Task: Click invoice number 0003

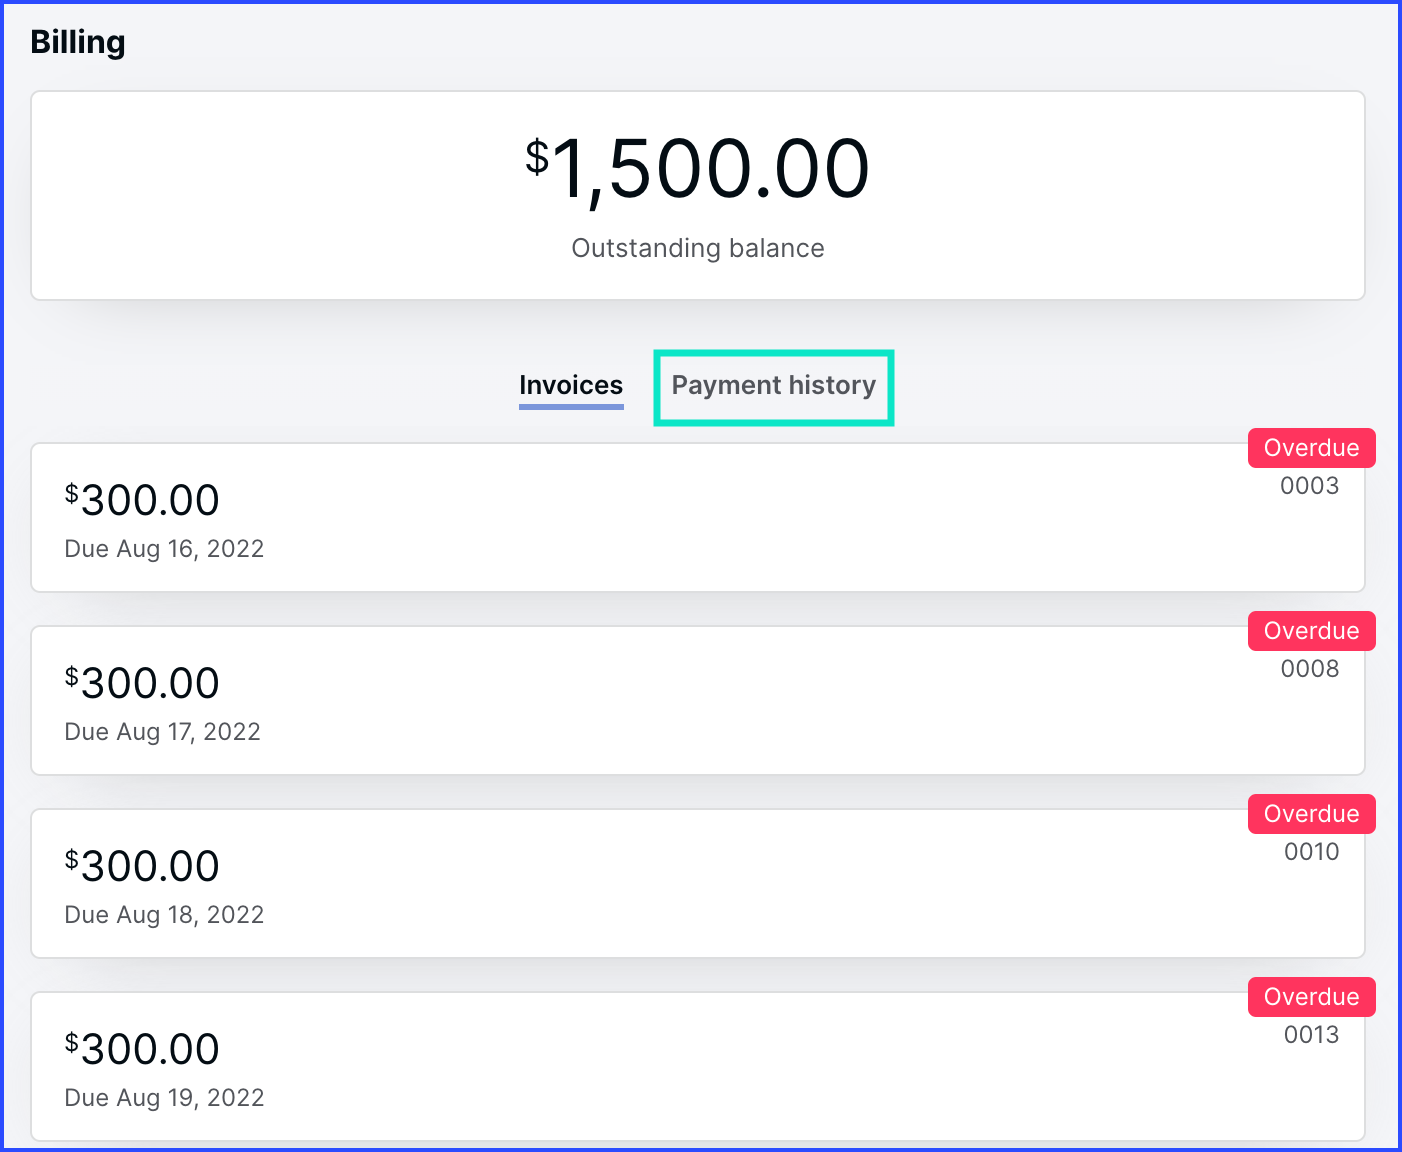Action: 1309,486
